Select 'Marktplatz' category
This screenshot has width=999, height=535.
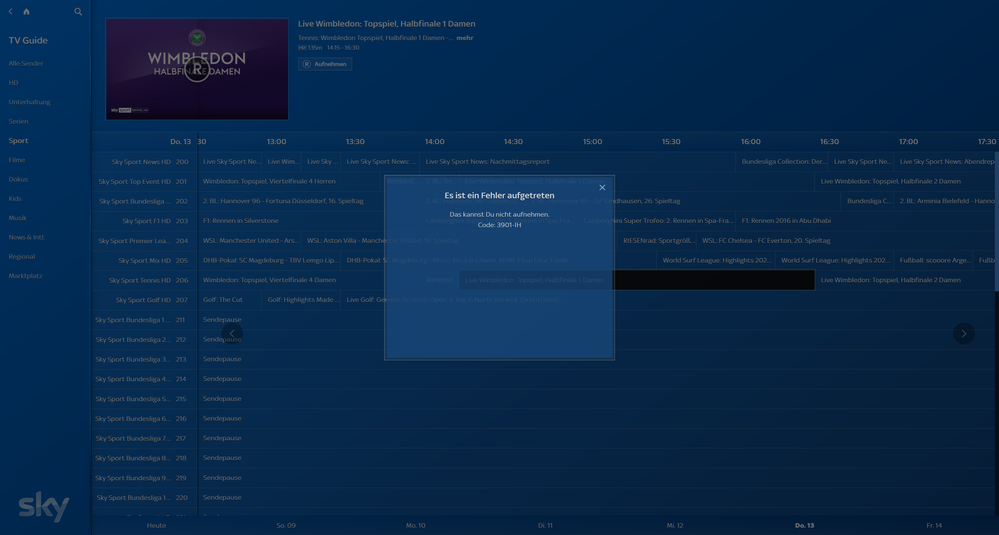[25, 276]
